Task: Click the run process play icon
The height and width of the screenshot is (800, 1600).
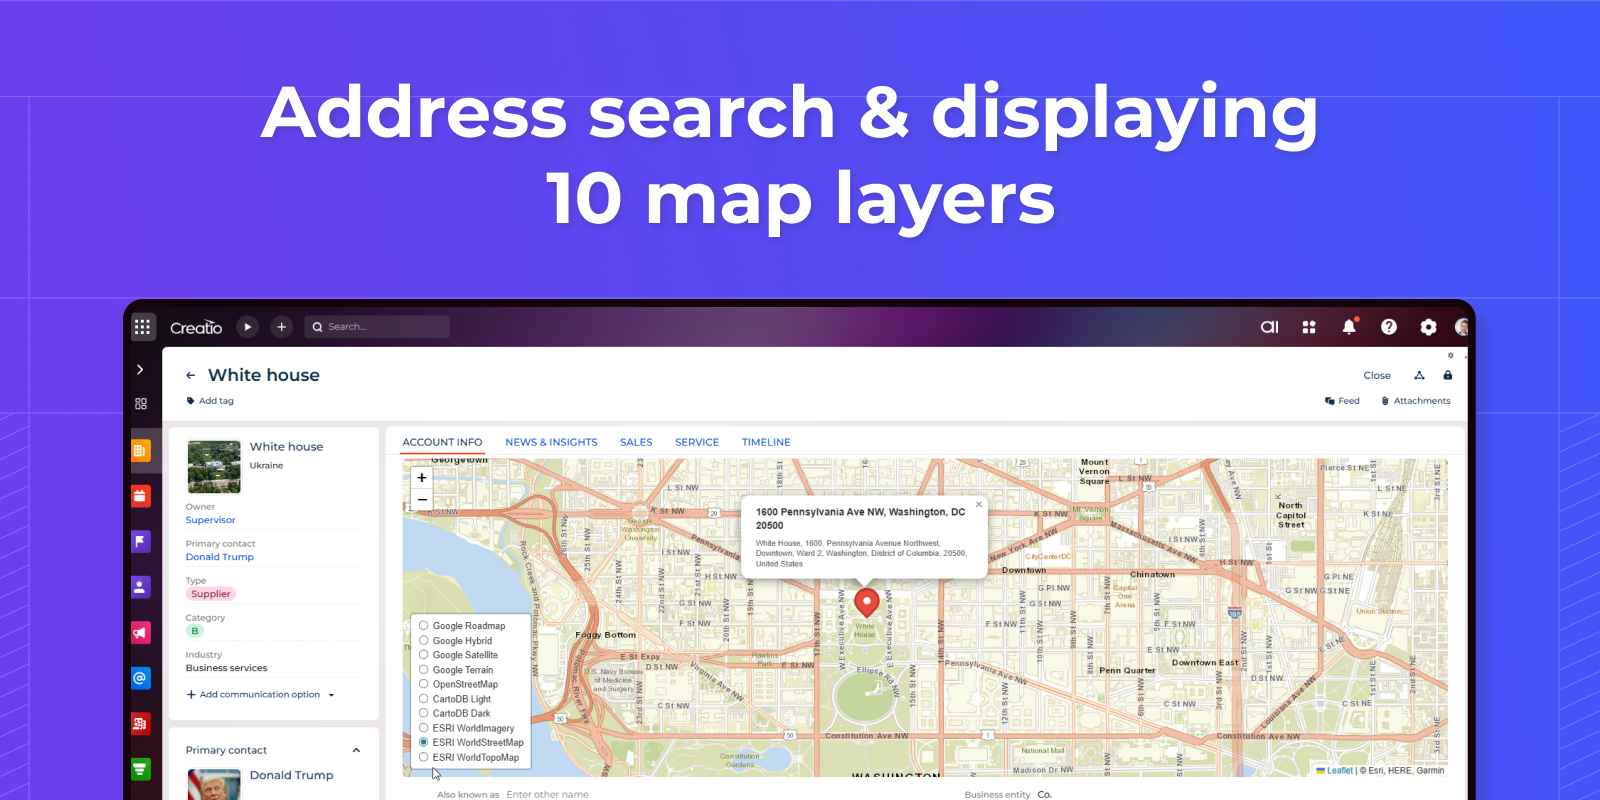Action: (248, 327)
